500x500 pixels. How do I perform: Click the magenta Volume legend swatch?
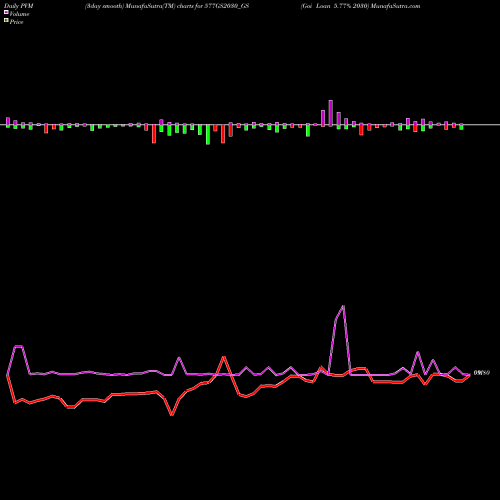coord(6,13)
